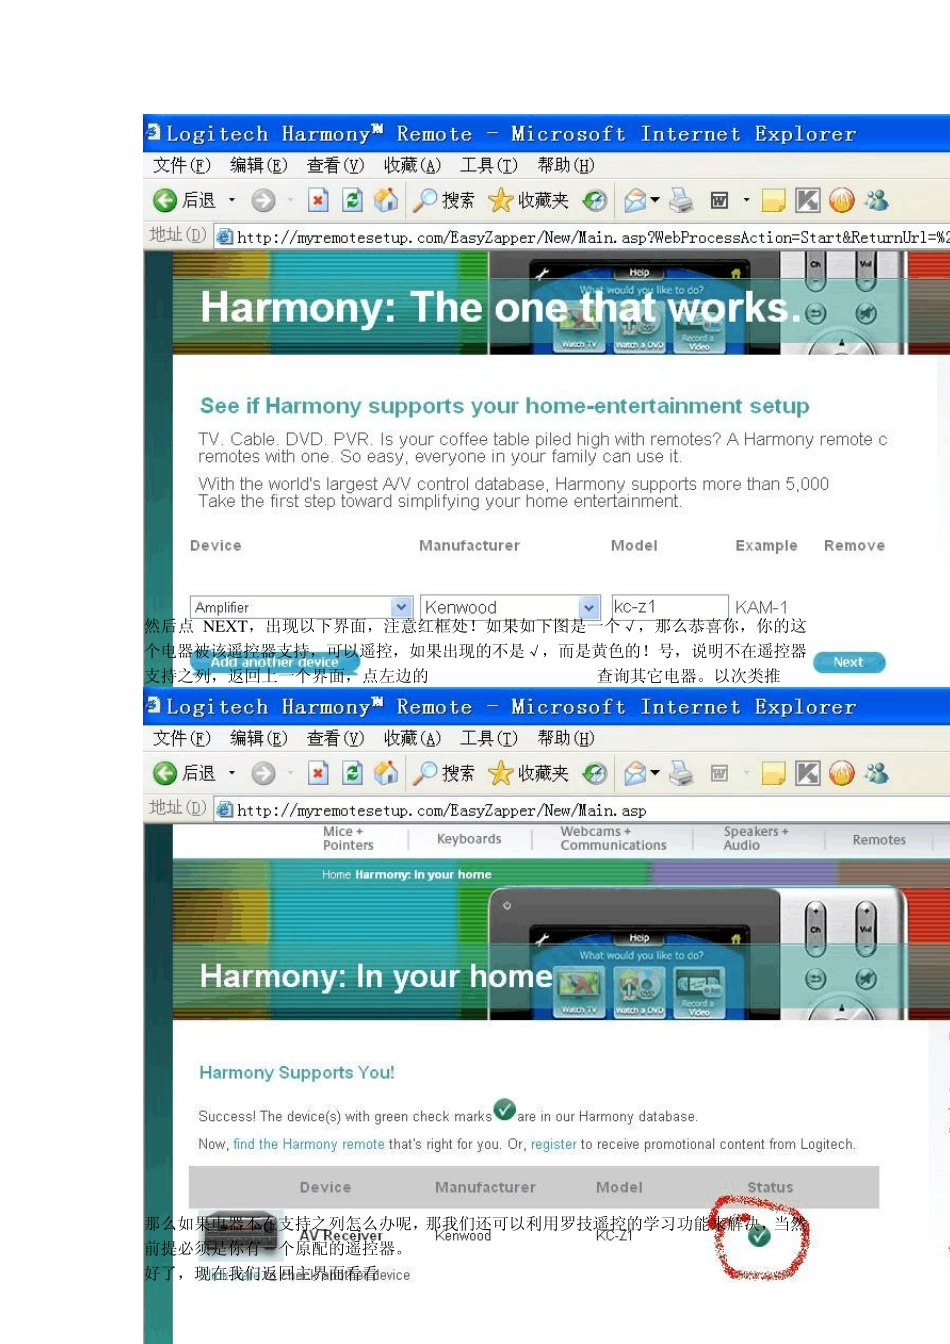Viewport: 950px width, 1344px height.
Task: Click the 搜索 search icon in lower browser toolbar
Action: (x=425, y=773)
